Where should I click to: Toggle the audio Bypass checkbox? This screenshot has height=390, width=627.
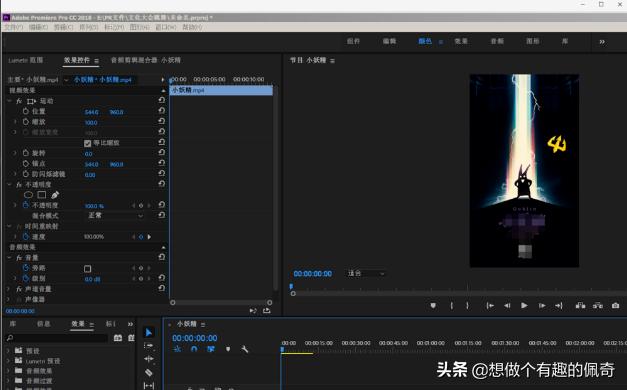point(88,268)
